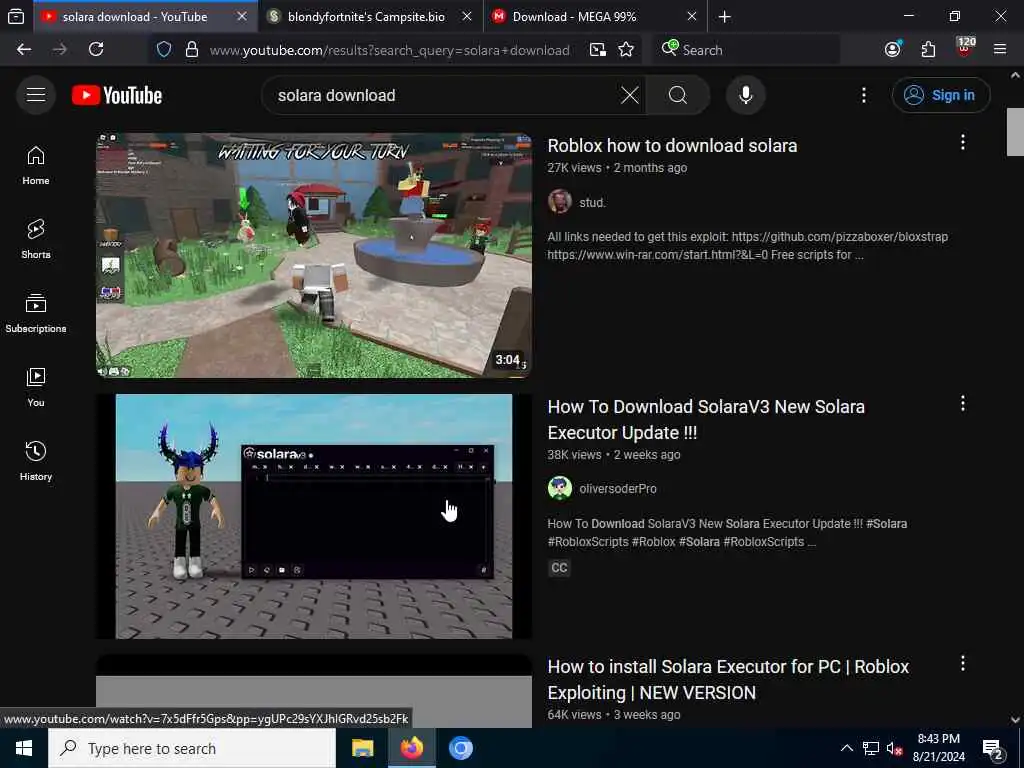Image resolution: width=1024 pixels, height=768 pixels.
Task: Open File Explorer from taskbar
Action: click(x=362, y=748)
